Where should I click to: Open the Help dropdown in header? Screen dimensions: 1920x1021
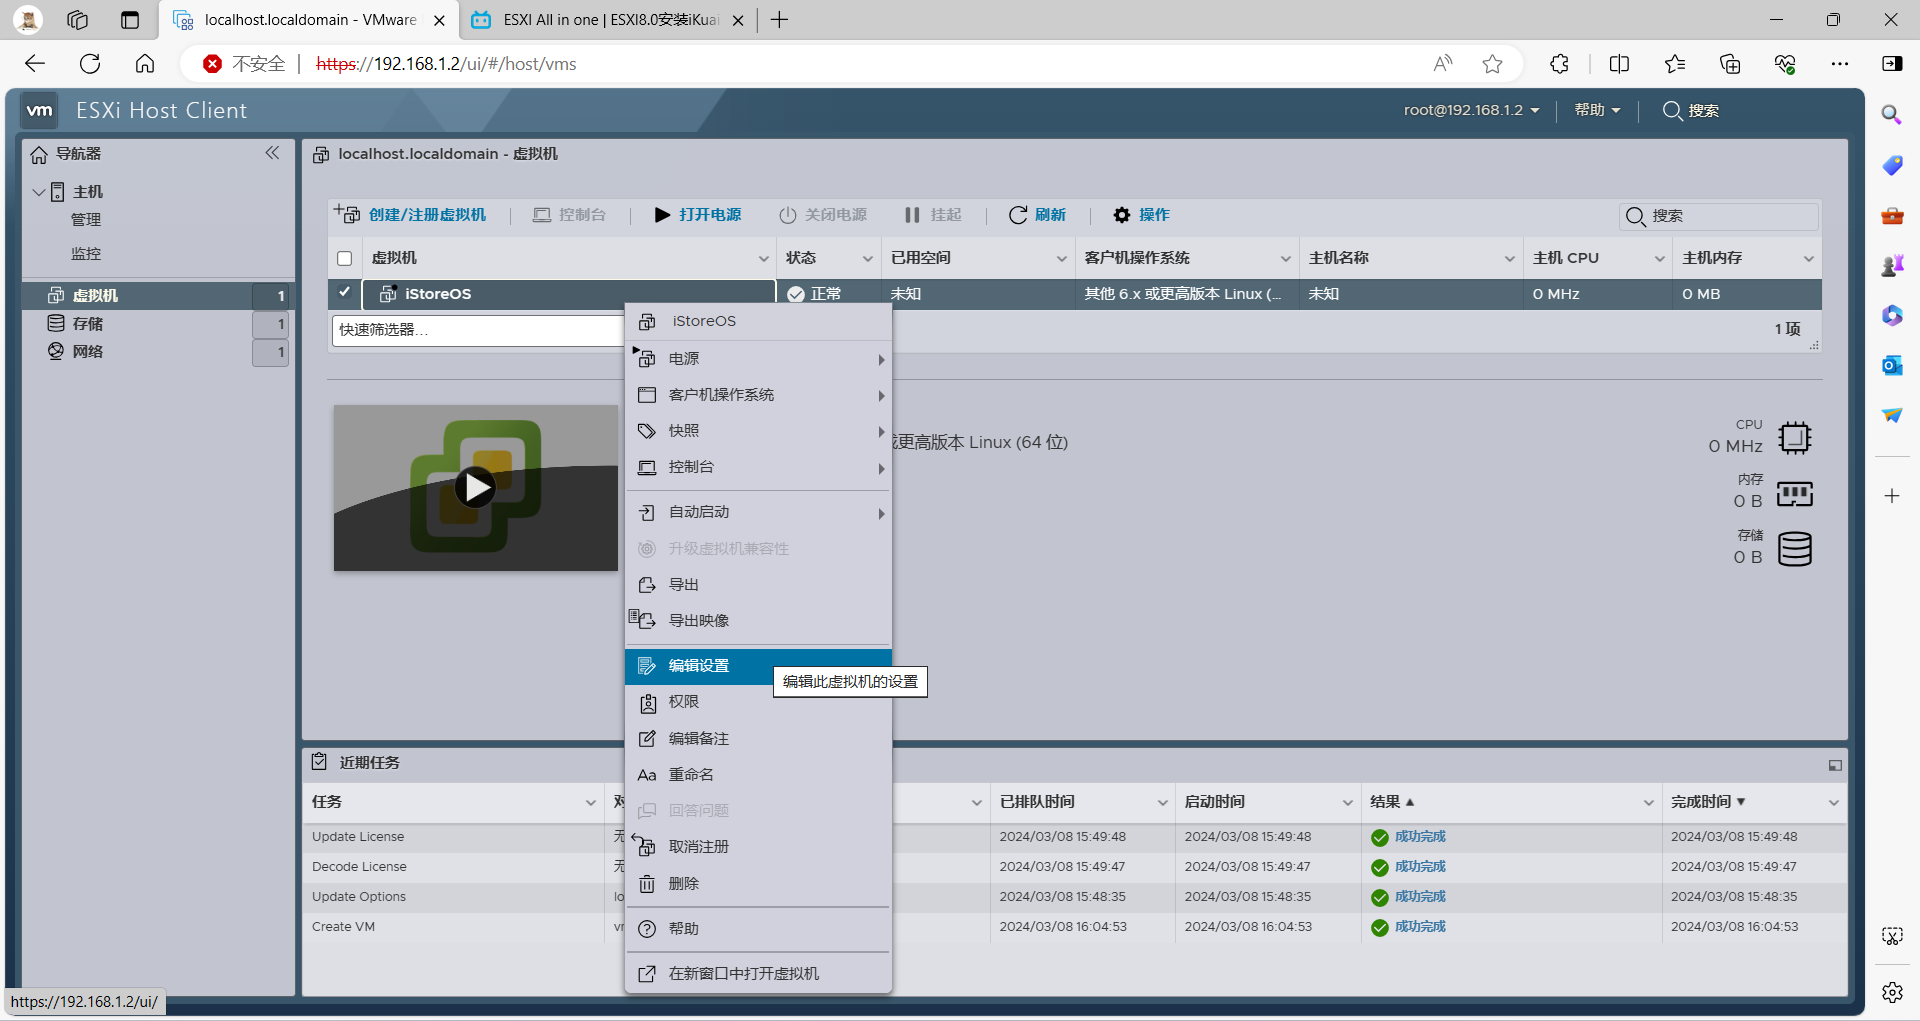[x=1596, y=110]
